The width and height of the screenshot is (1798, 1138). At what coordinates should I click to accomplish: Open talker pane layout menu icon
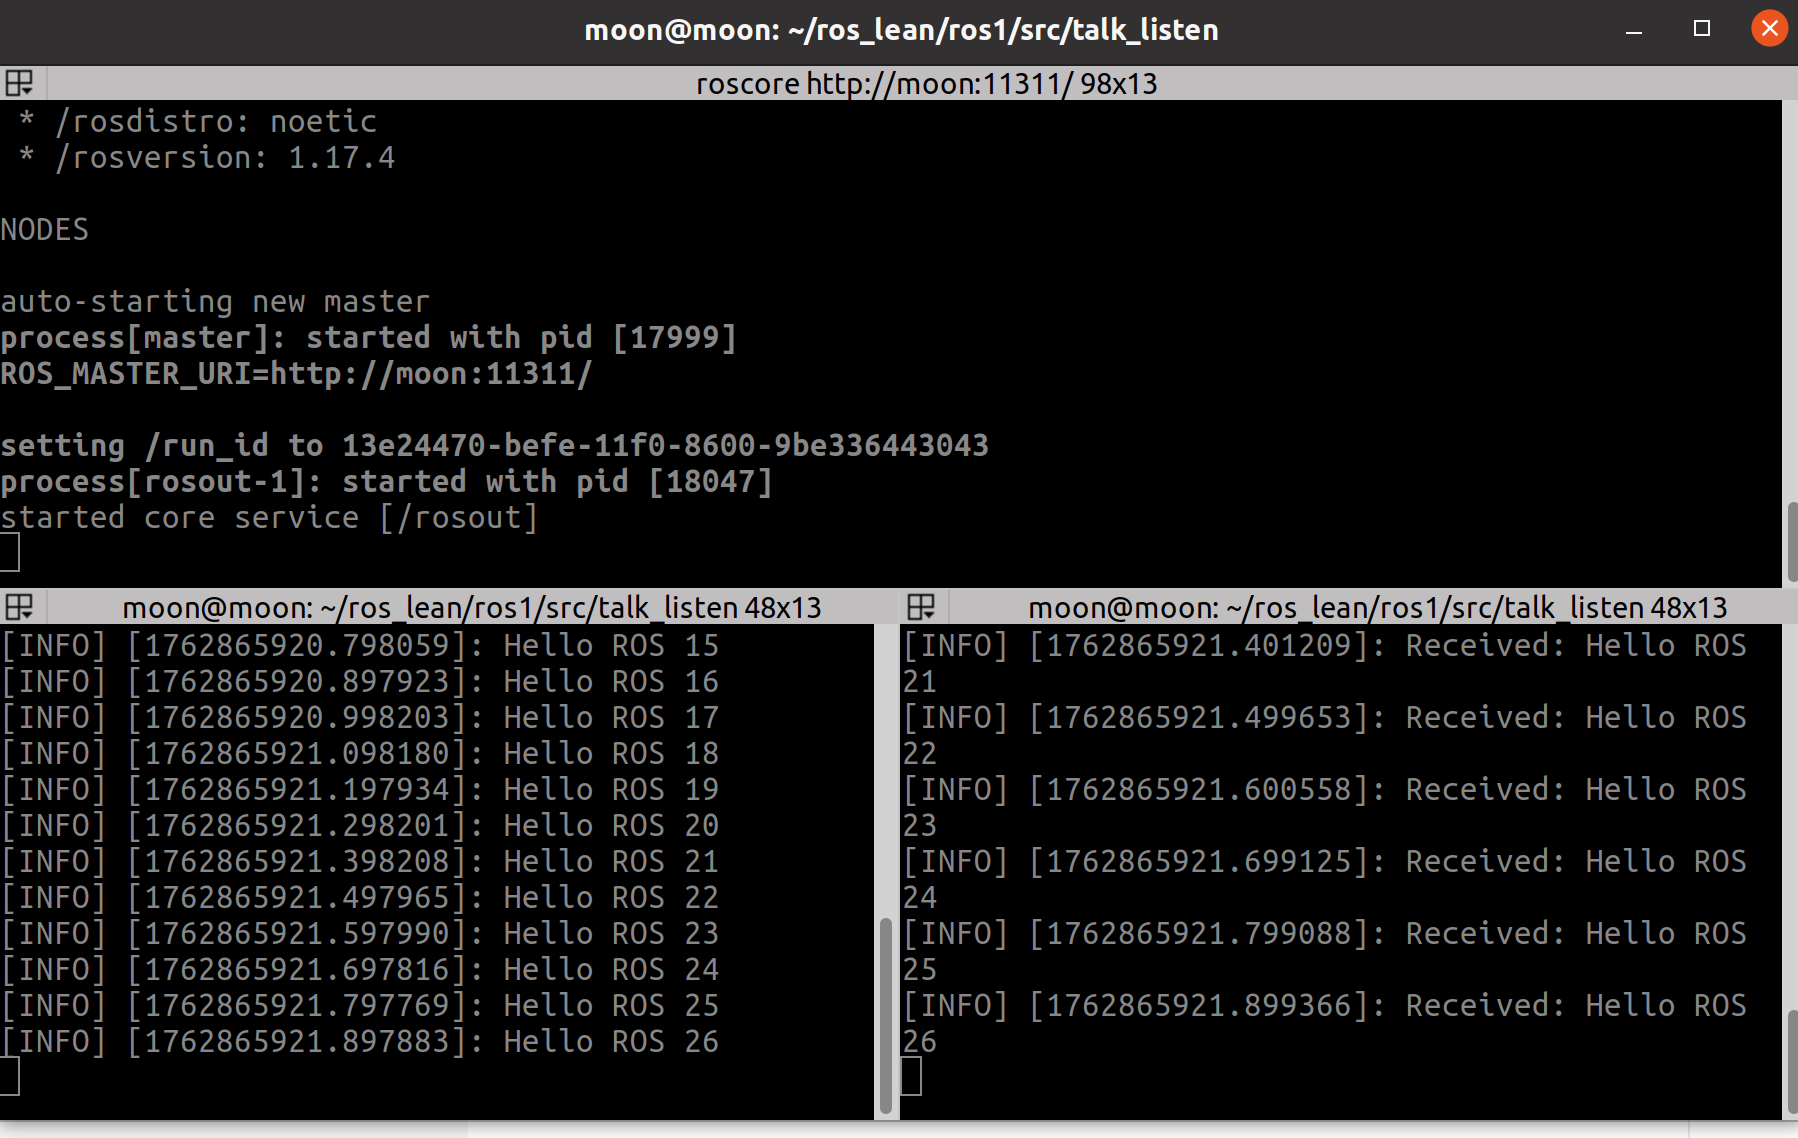pyautogui.click(x=19, y=607)
